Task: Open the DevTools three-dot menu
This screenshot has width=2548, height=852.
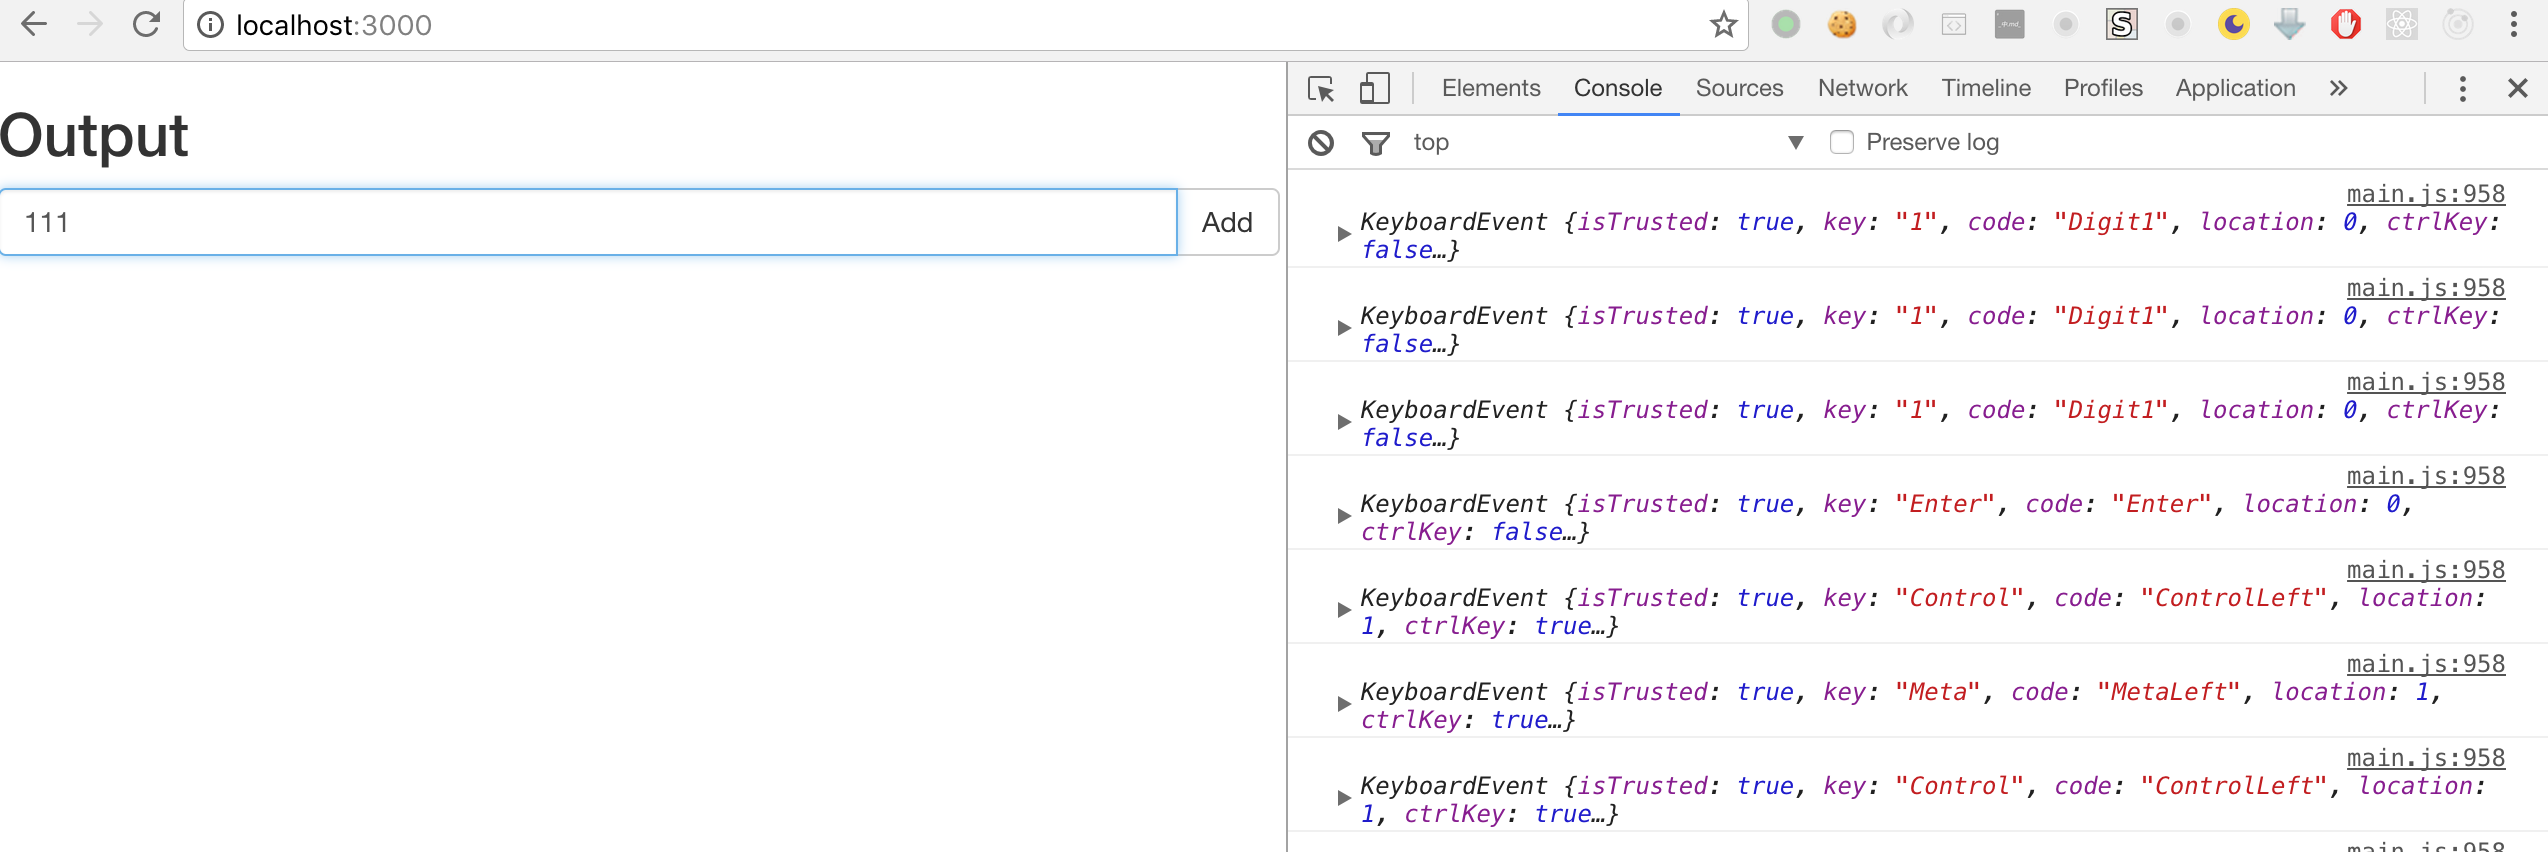Action: (2462, 89)
